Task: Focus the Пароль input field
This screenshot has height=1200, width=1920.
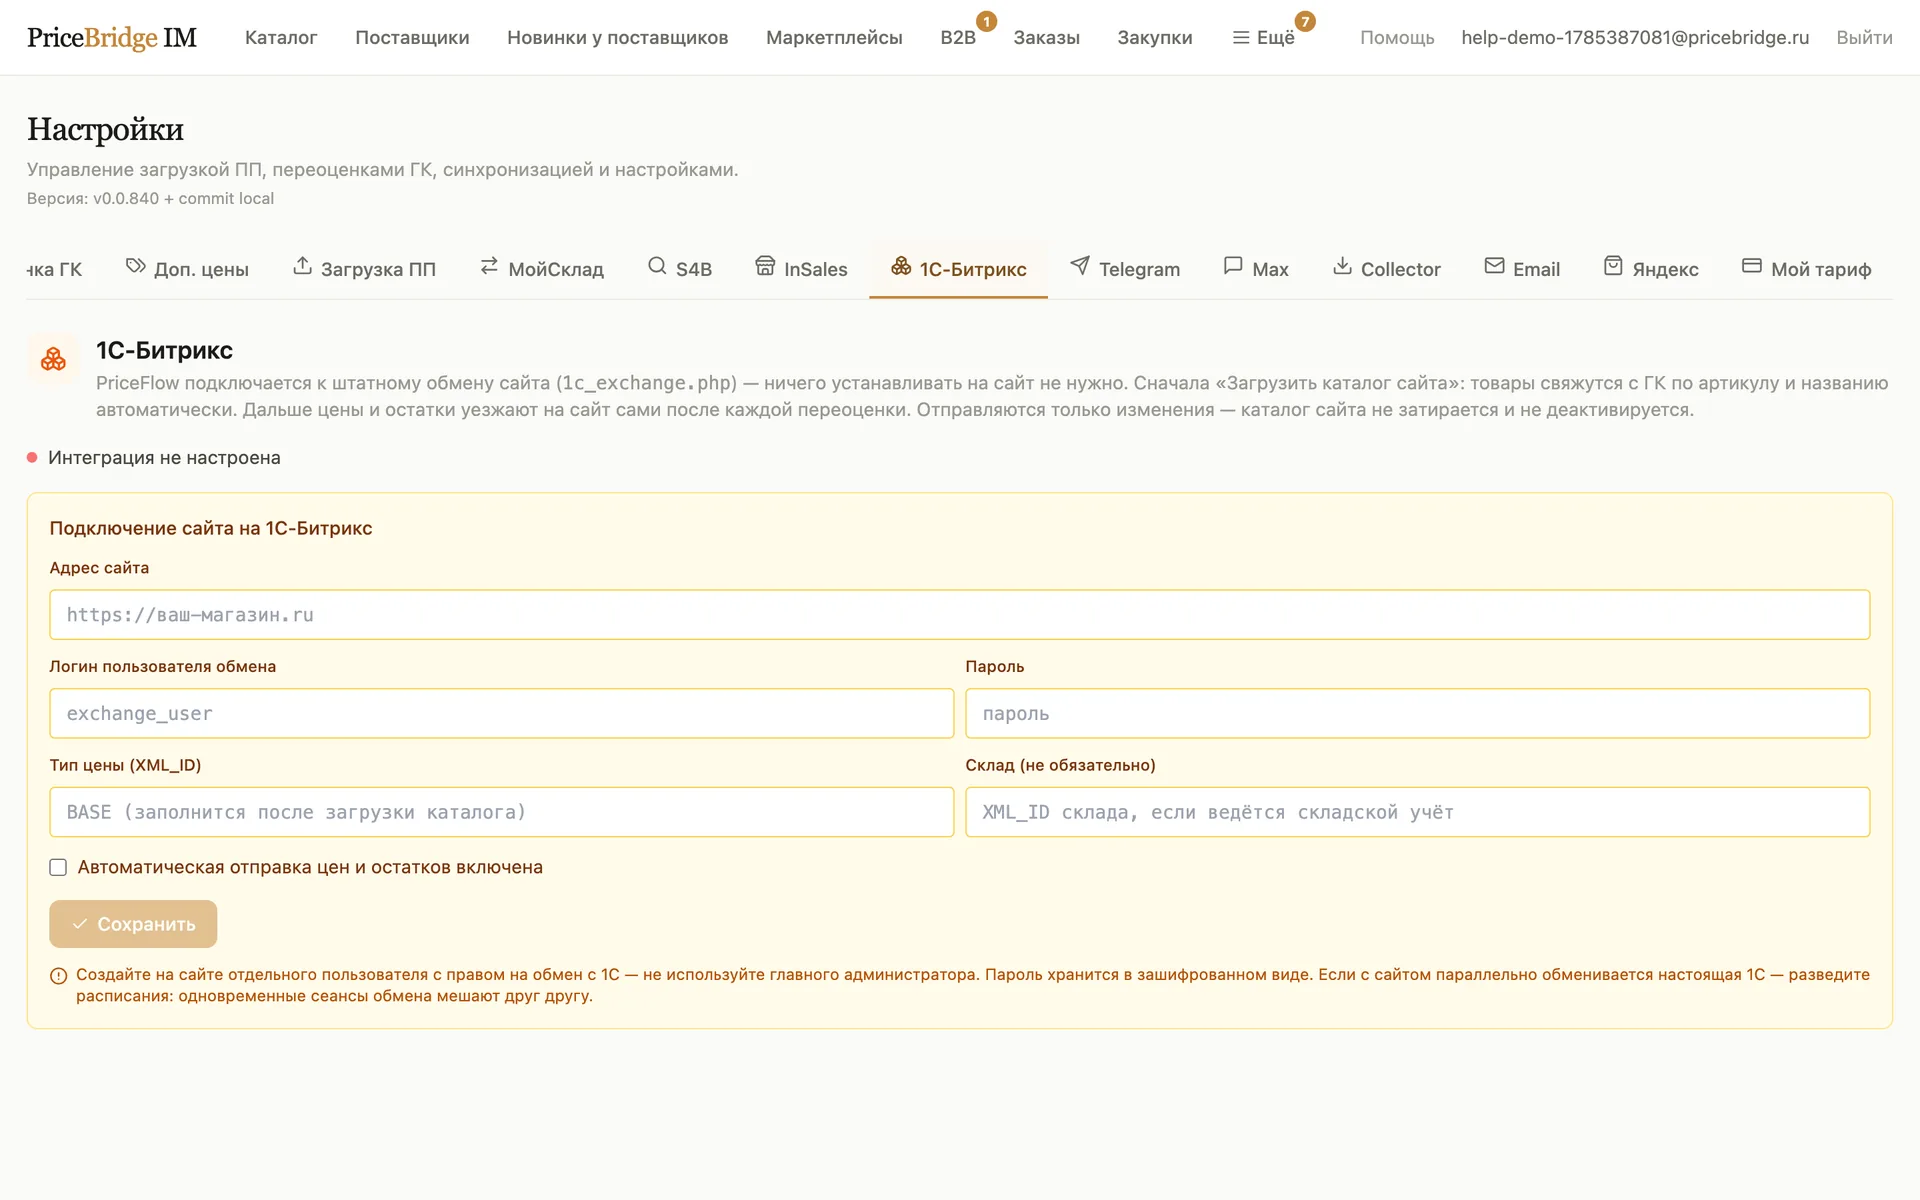Action: click(1417, 714)
